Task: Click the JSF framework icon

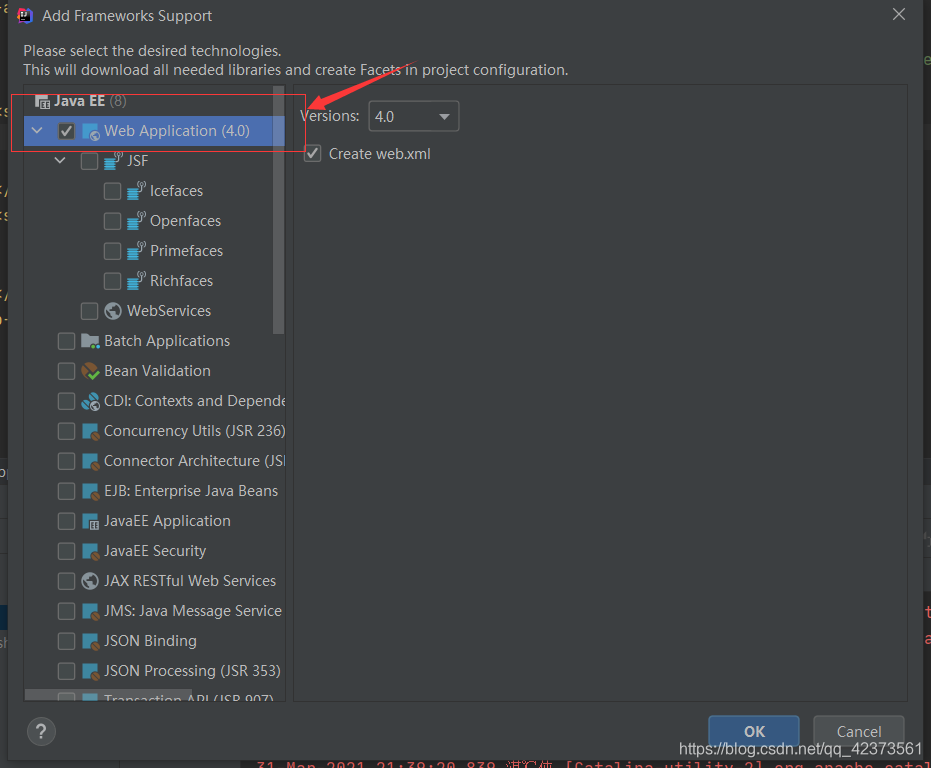Action: tap(113, 161)
